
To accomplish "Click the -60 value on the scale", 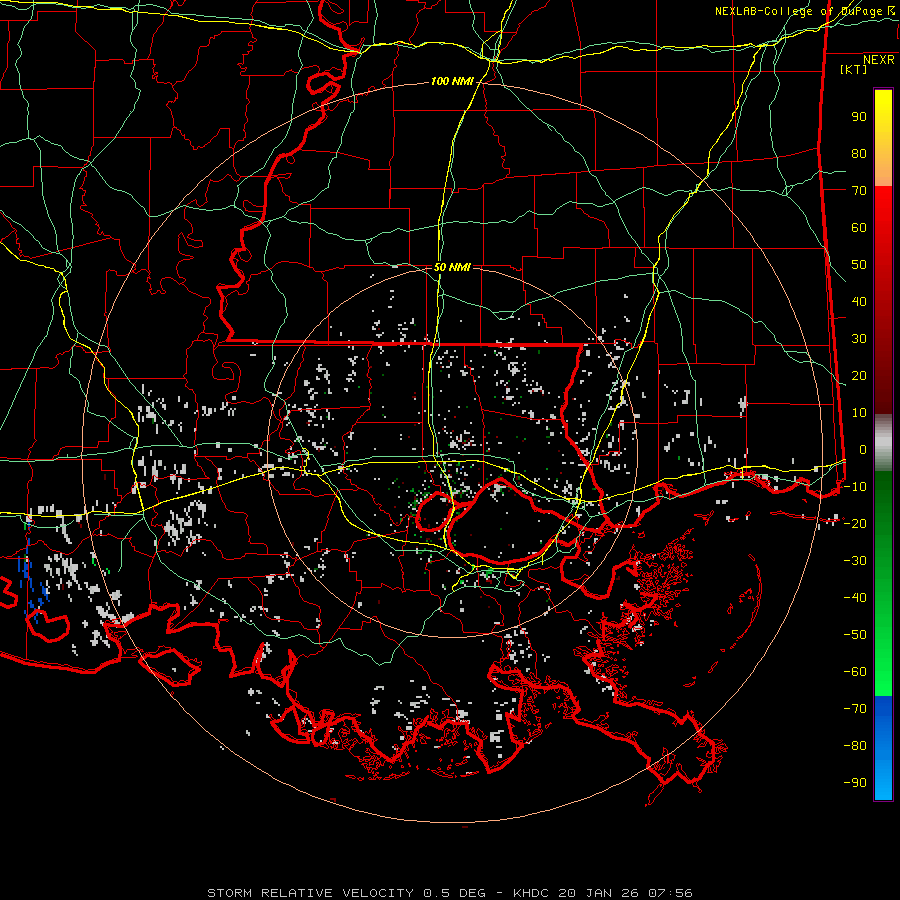I will 855,672.
